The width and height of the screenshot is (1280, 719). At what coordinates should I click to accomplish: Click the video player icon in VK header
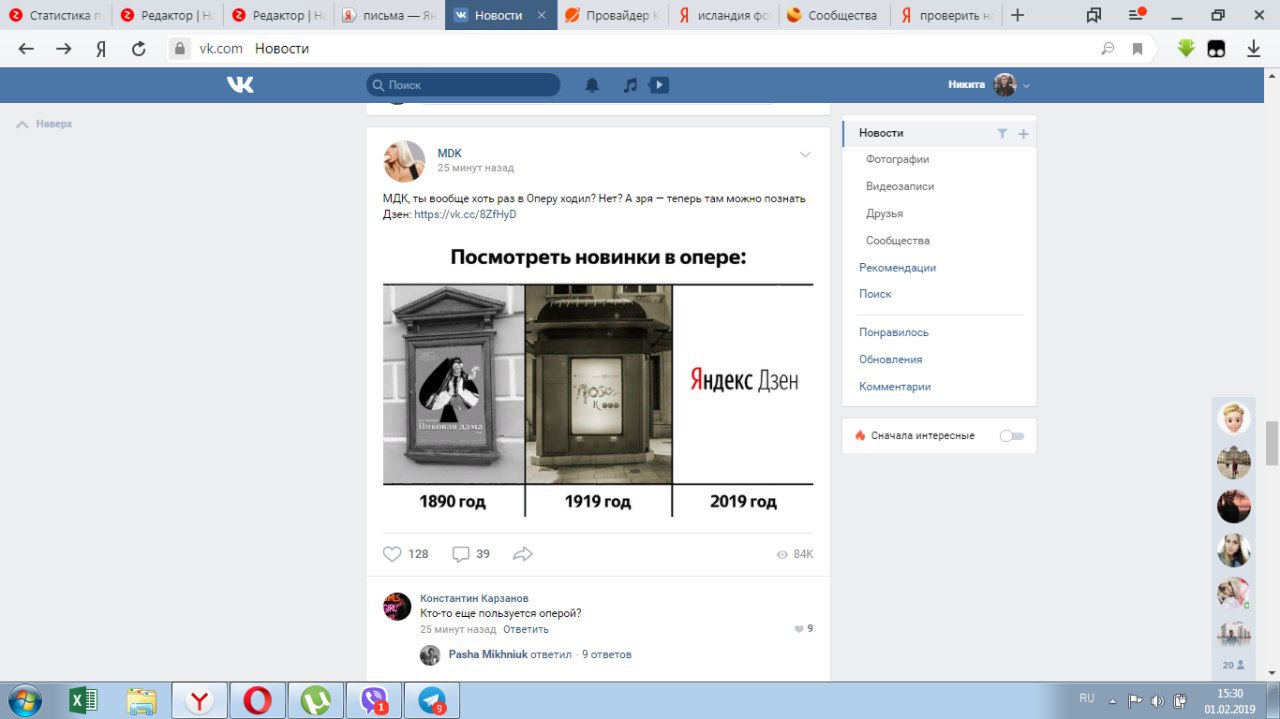(x=659, y=85)
